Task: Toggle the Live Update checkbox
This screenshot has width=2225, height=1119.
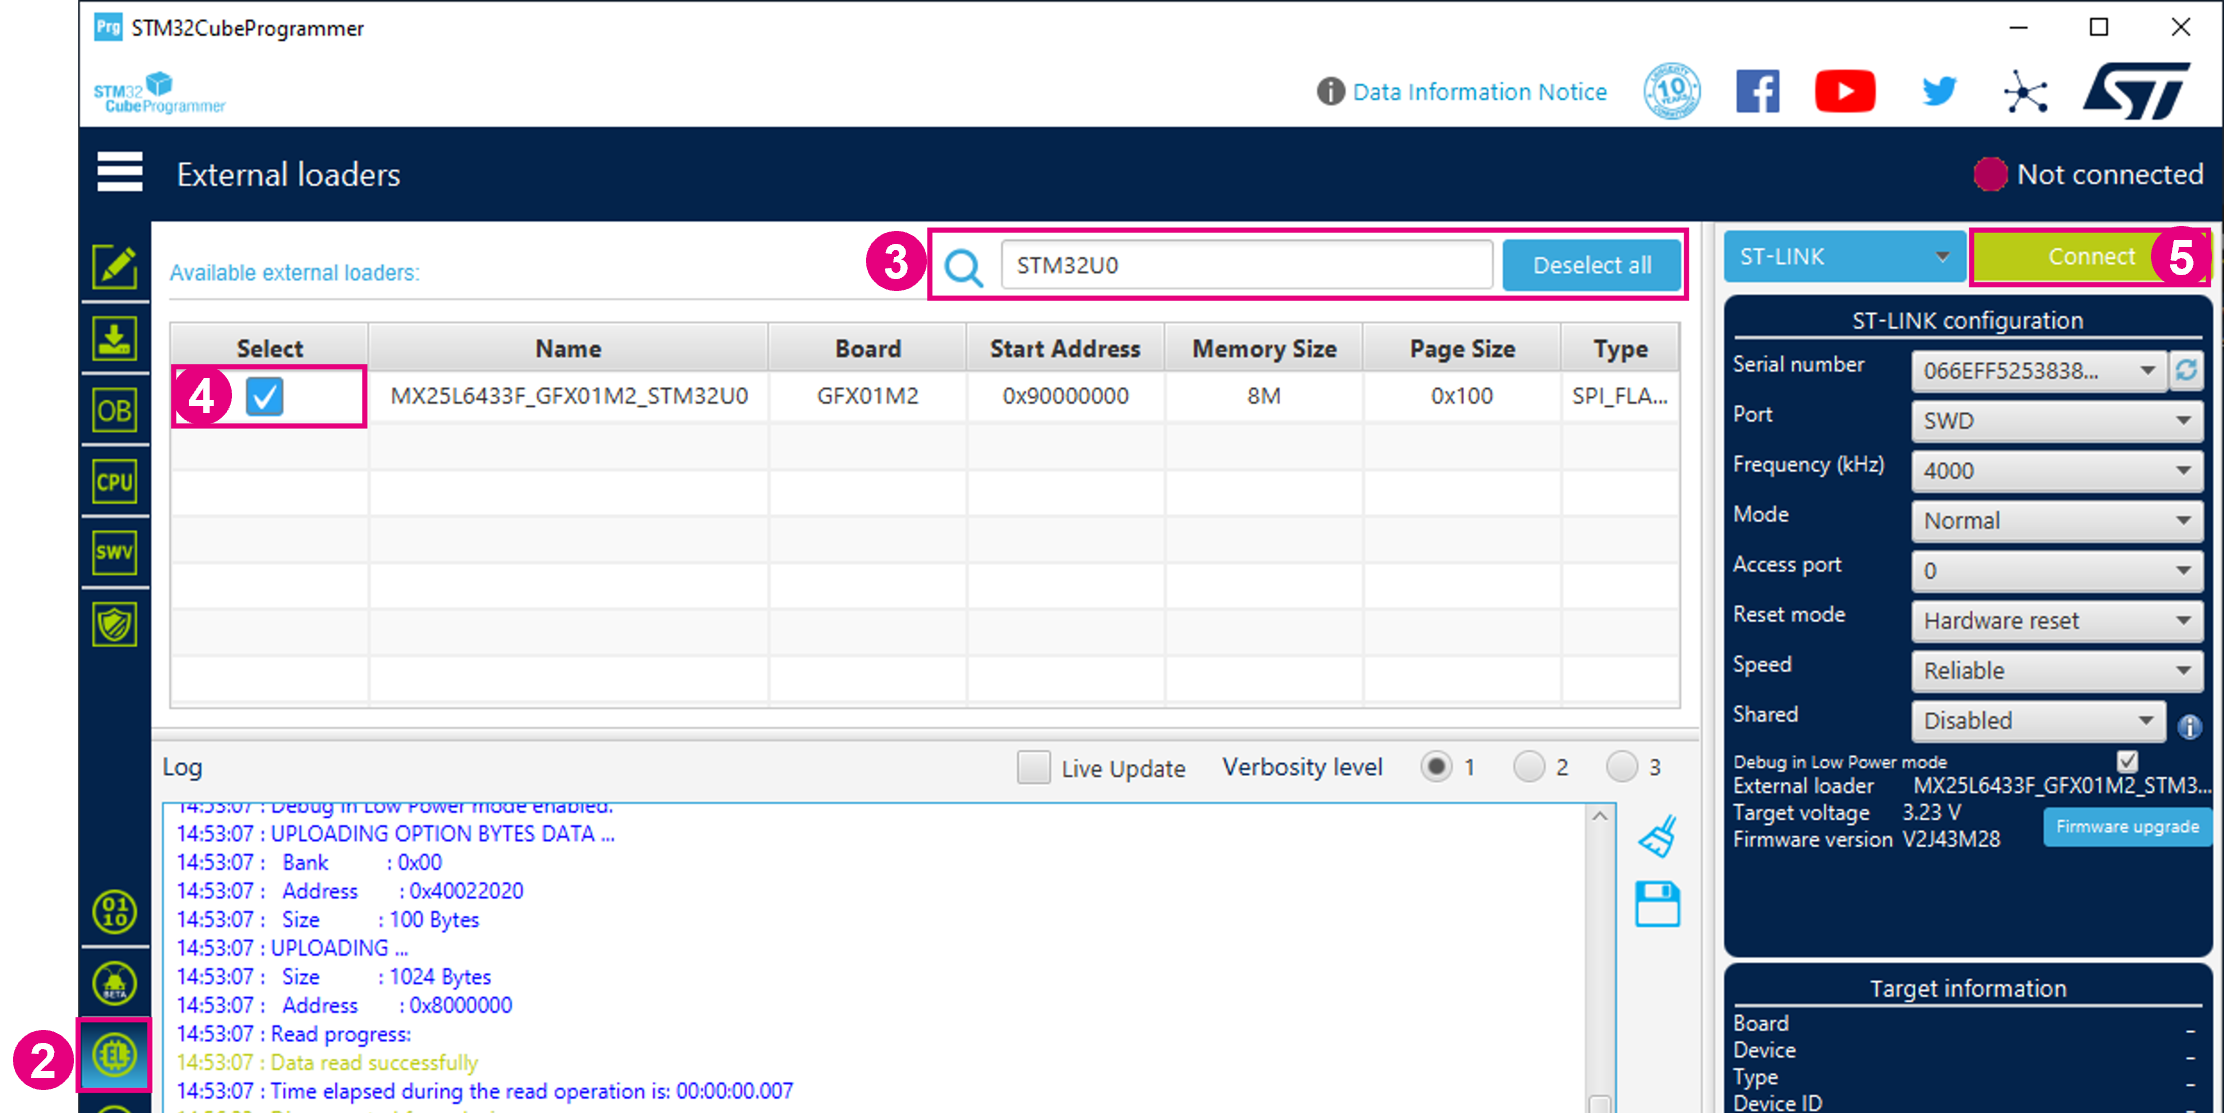Action: point(1033,767)
